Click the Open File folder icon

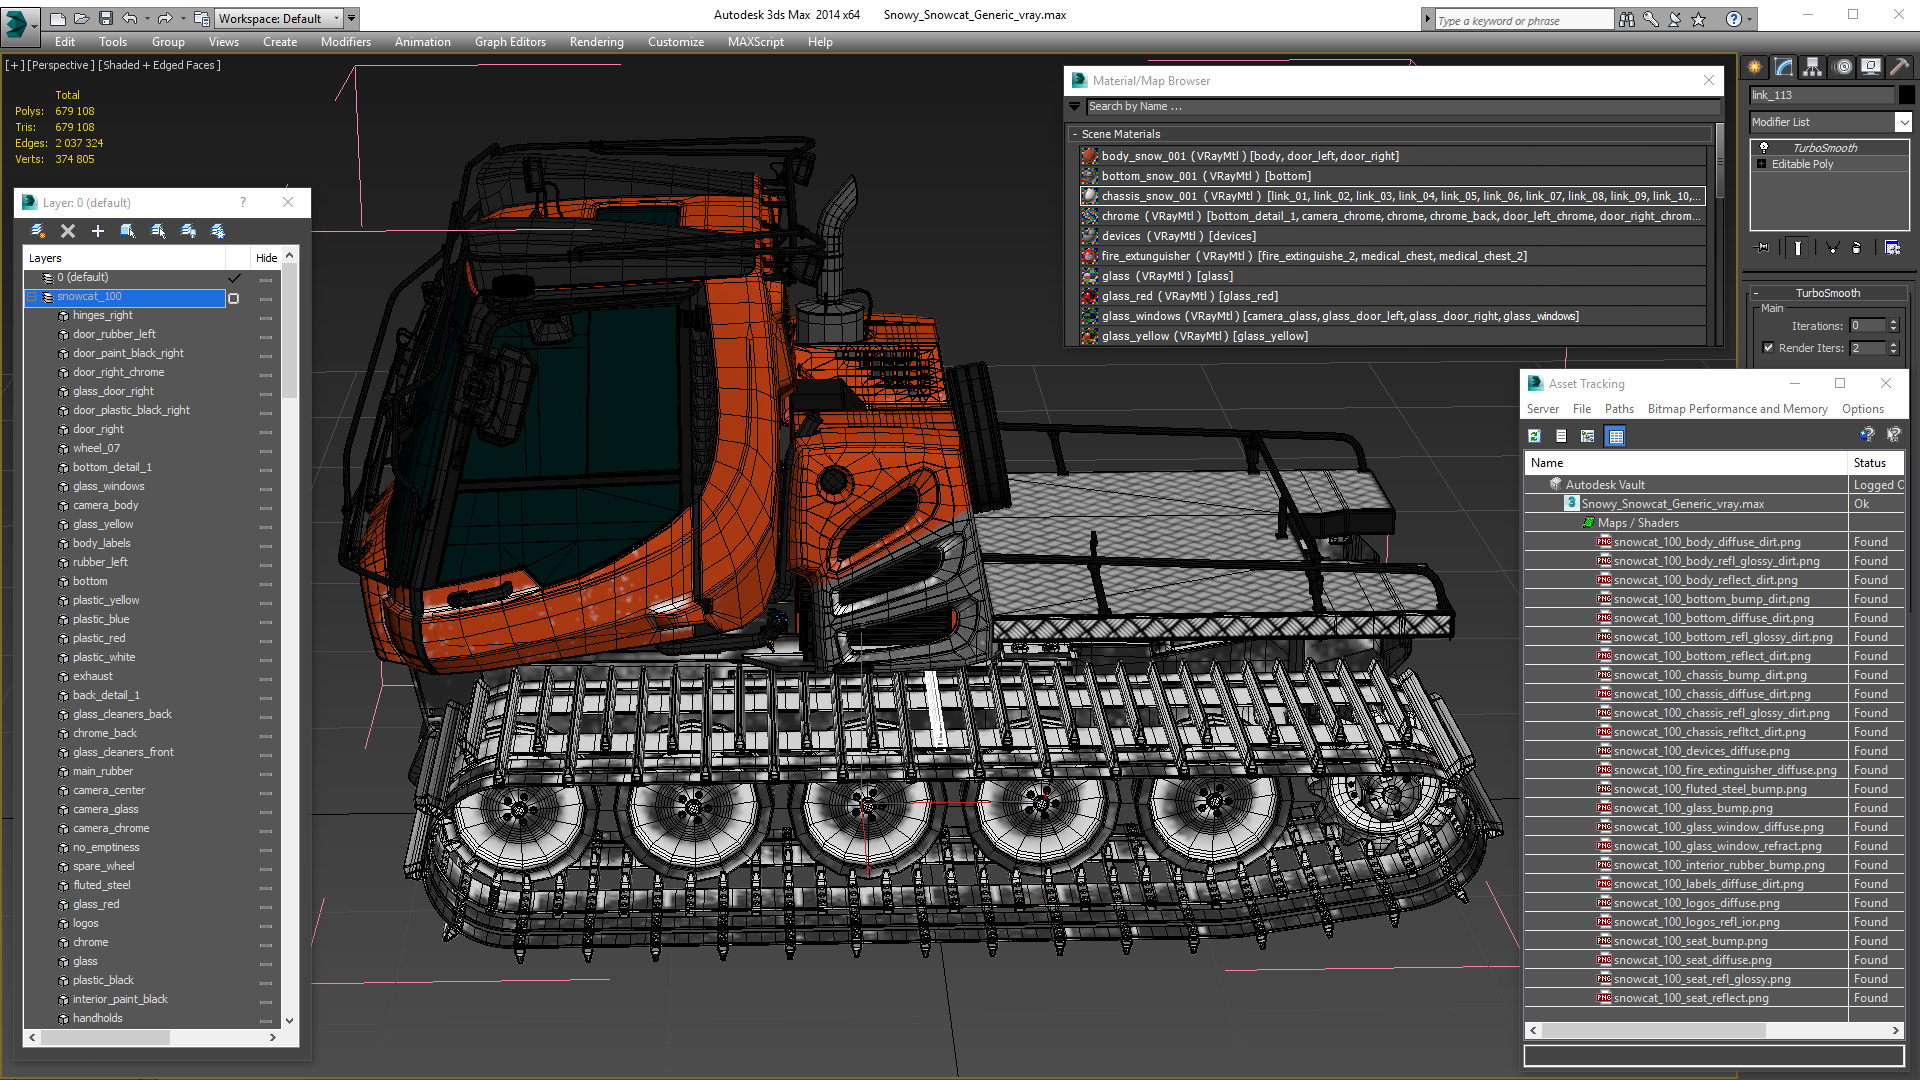click(81, 18)
